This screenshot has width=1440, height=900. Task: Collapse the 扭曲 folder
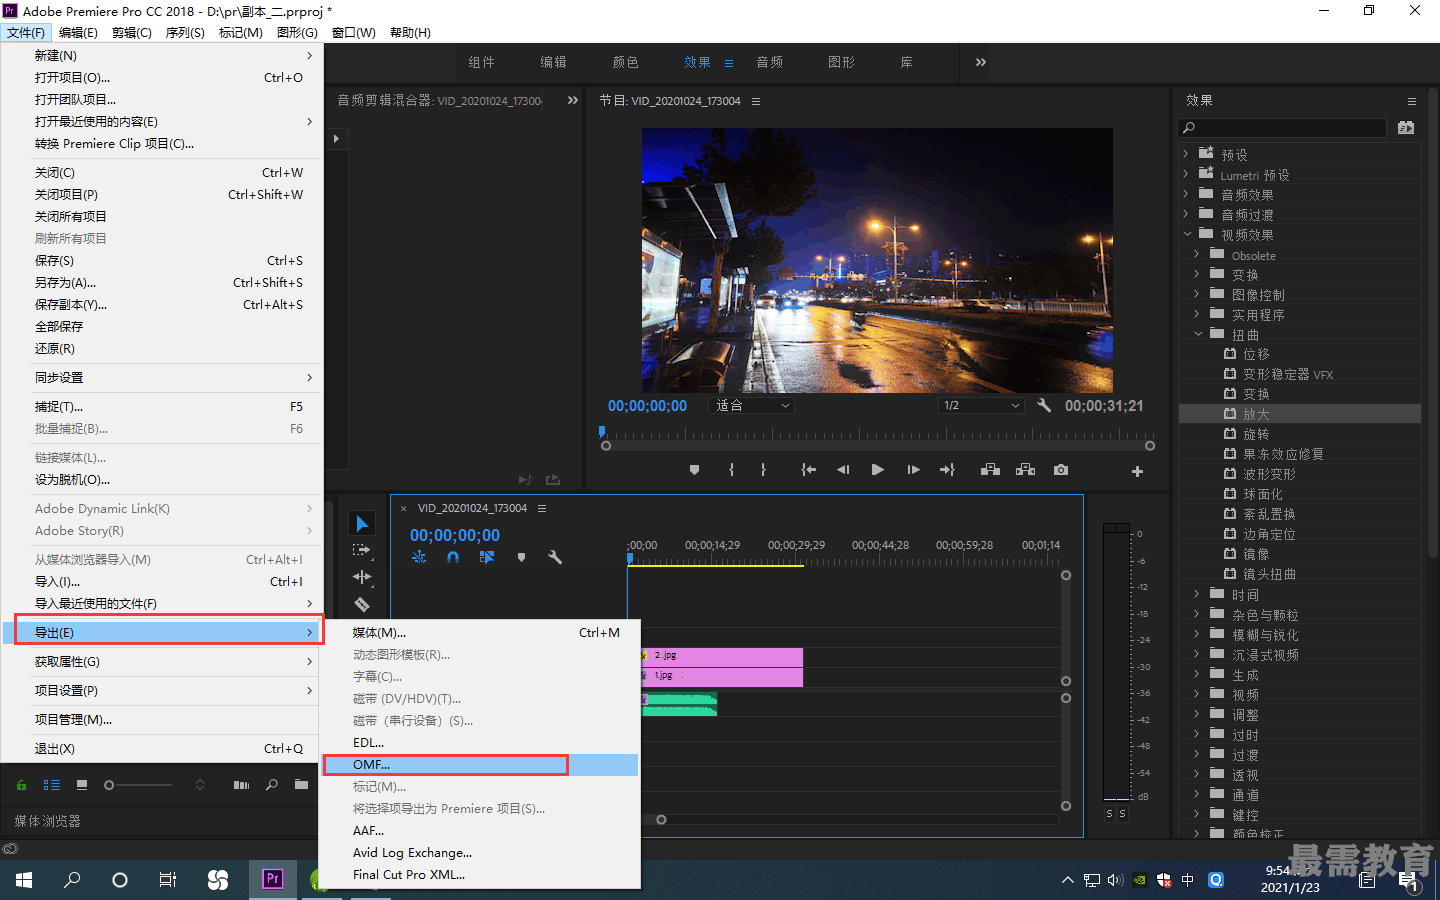[x=1198, y=334]
